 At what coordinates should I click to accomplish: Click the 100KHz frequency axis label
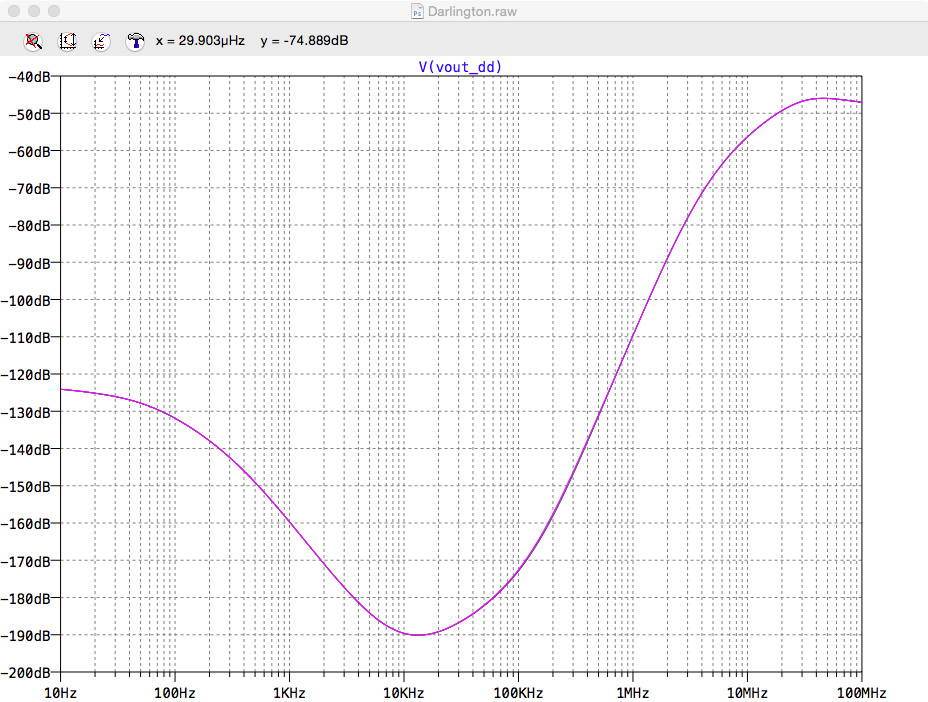(518, 693)
